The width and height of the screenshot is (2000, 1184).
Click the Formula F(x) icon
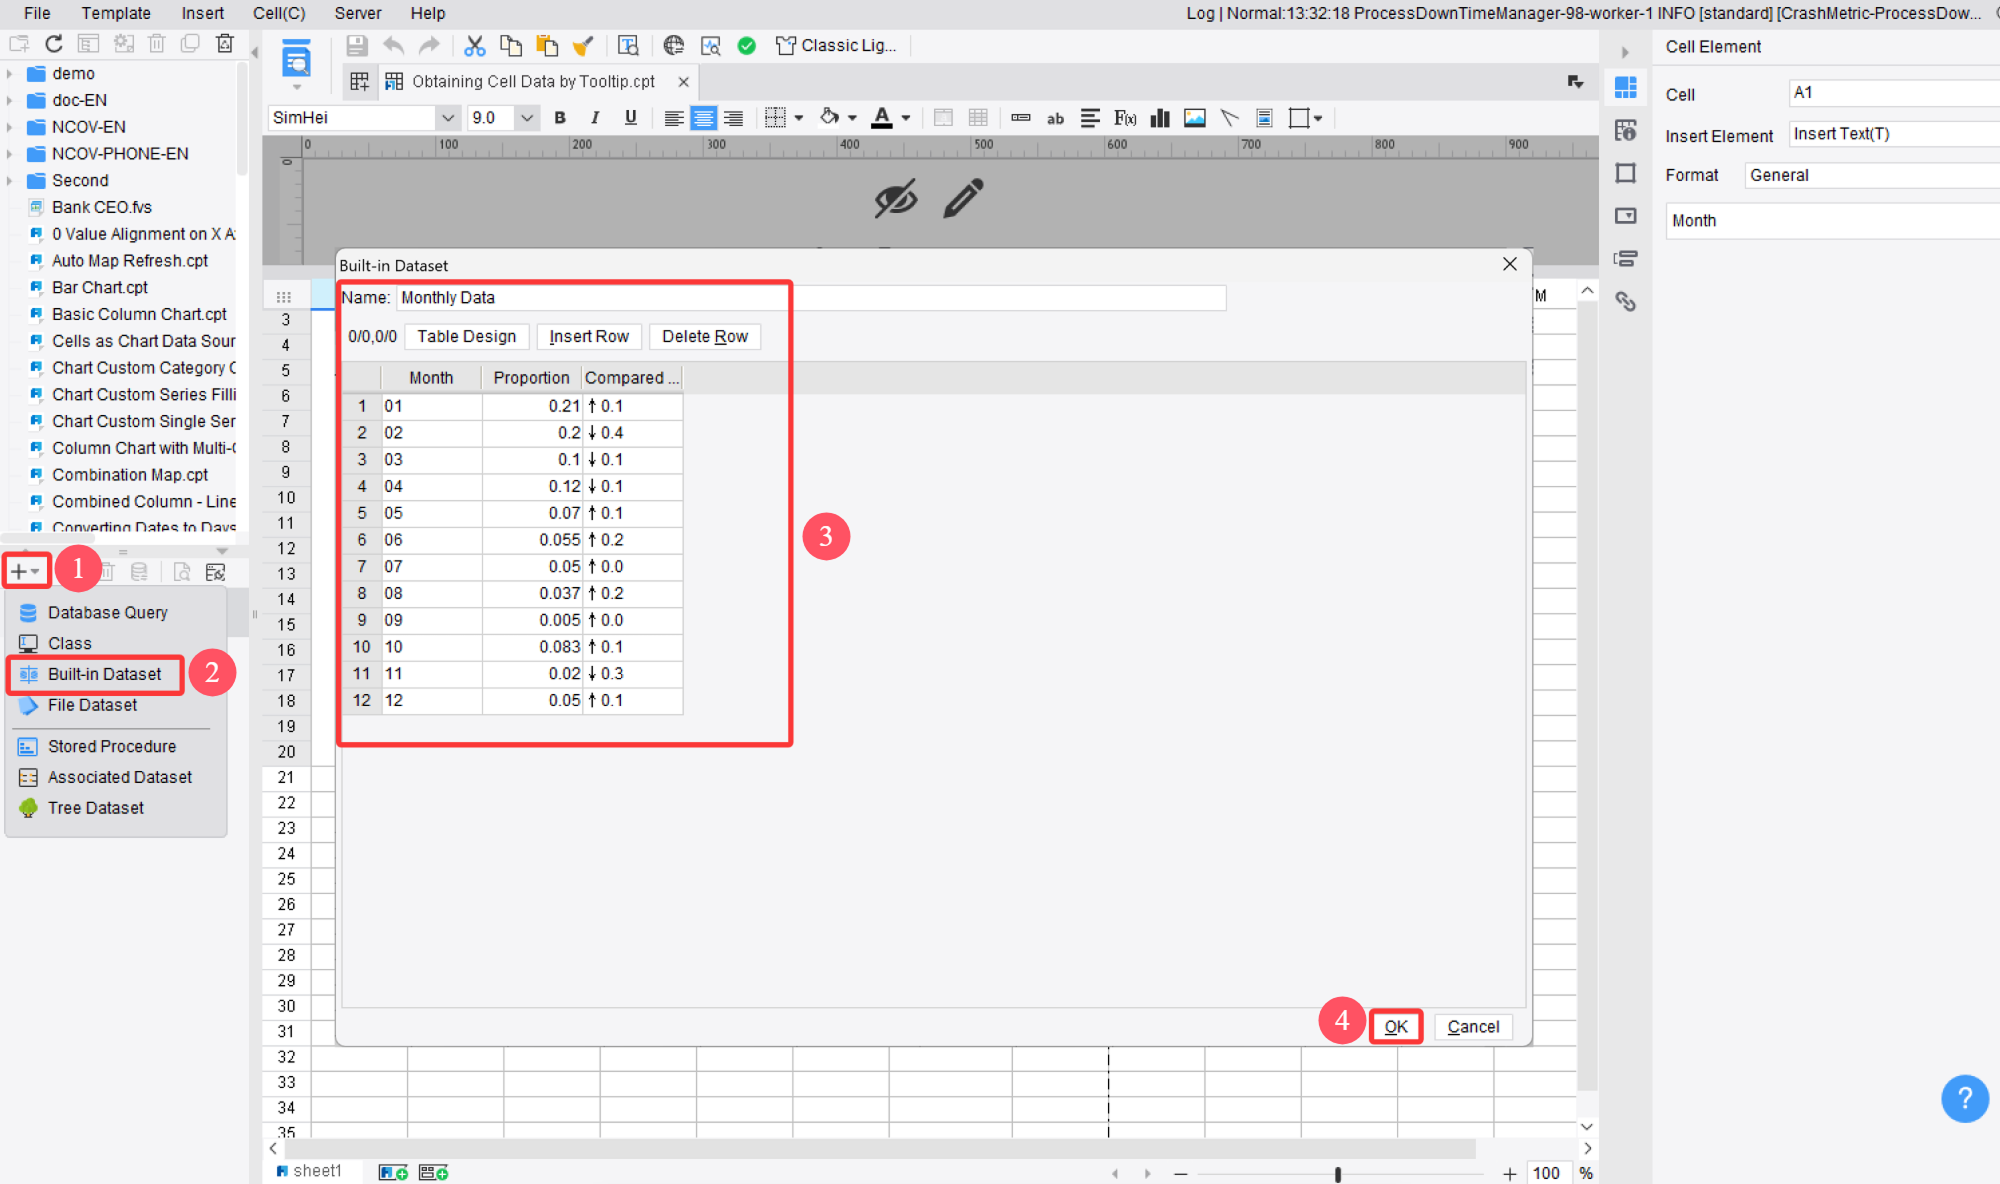[1125, 118]
